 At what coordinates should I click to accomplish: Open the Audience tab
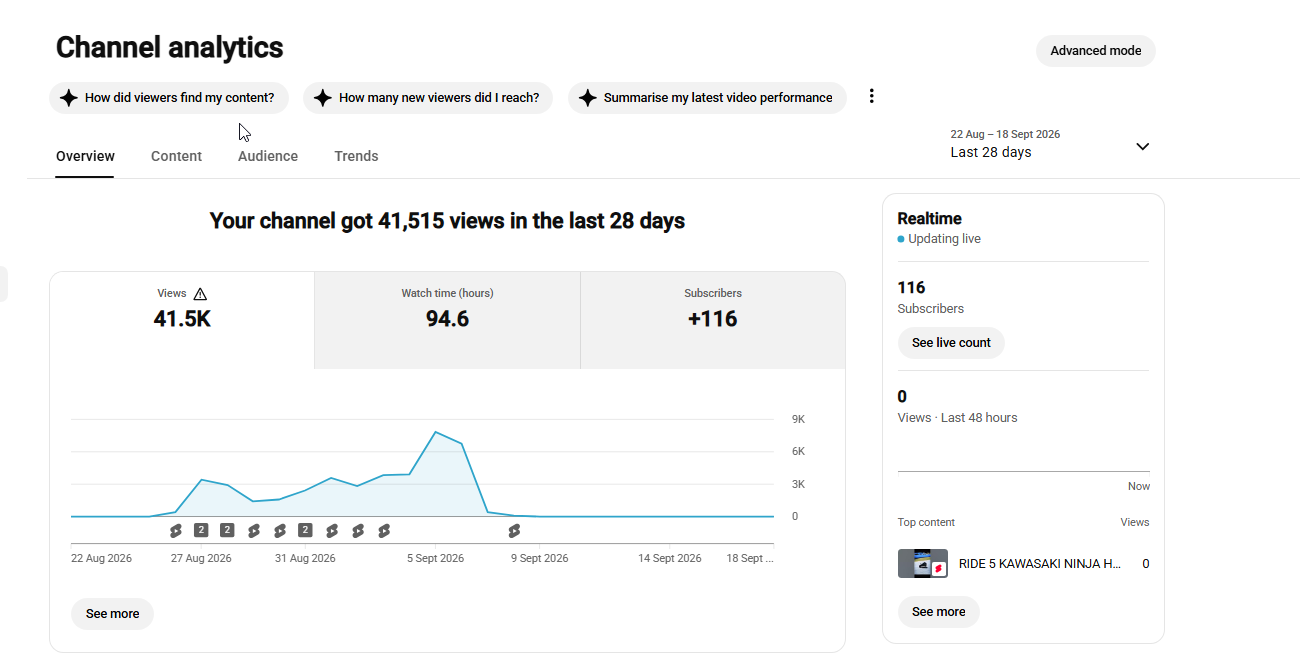268,156
